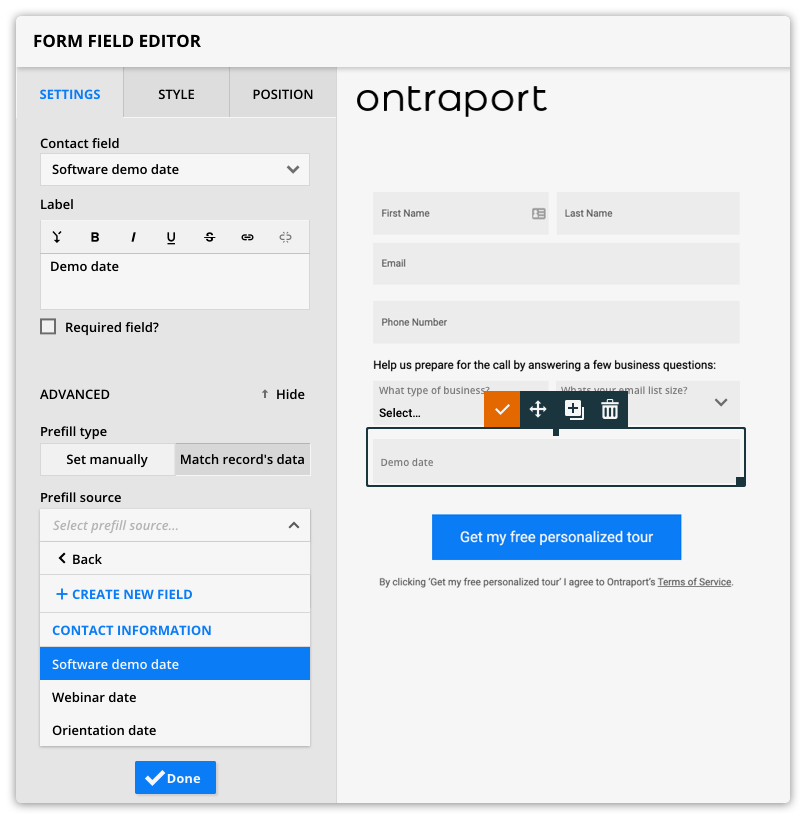Click the Last Name field
Image resolution: width=806 pixels, height=819 pixels.
click(648, 213)
